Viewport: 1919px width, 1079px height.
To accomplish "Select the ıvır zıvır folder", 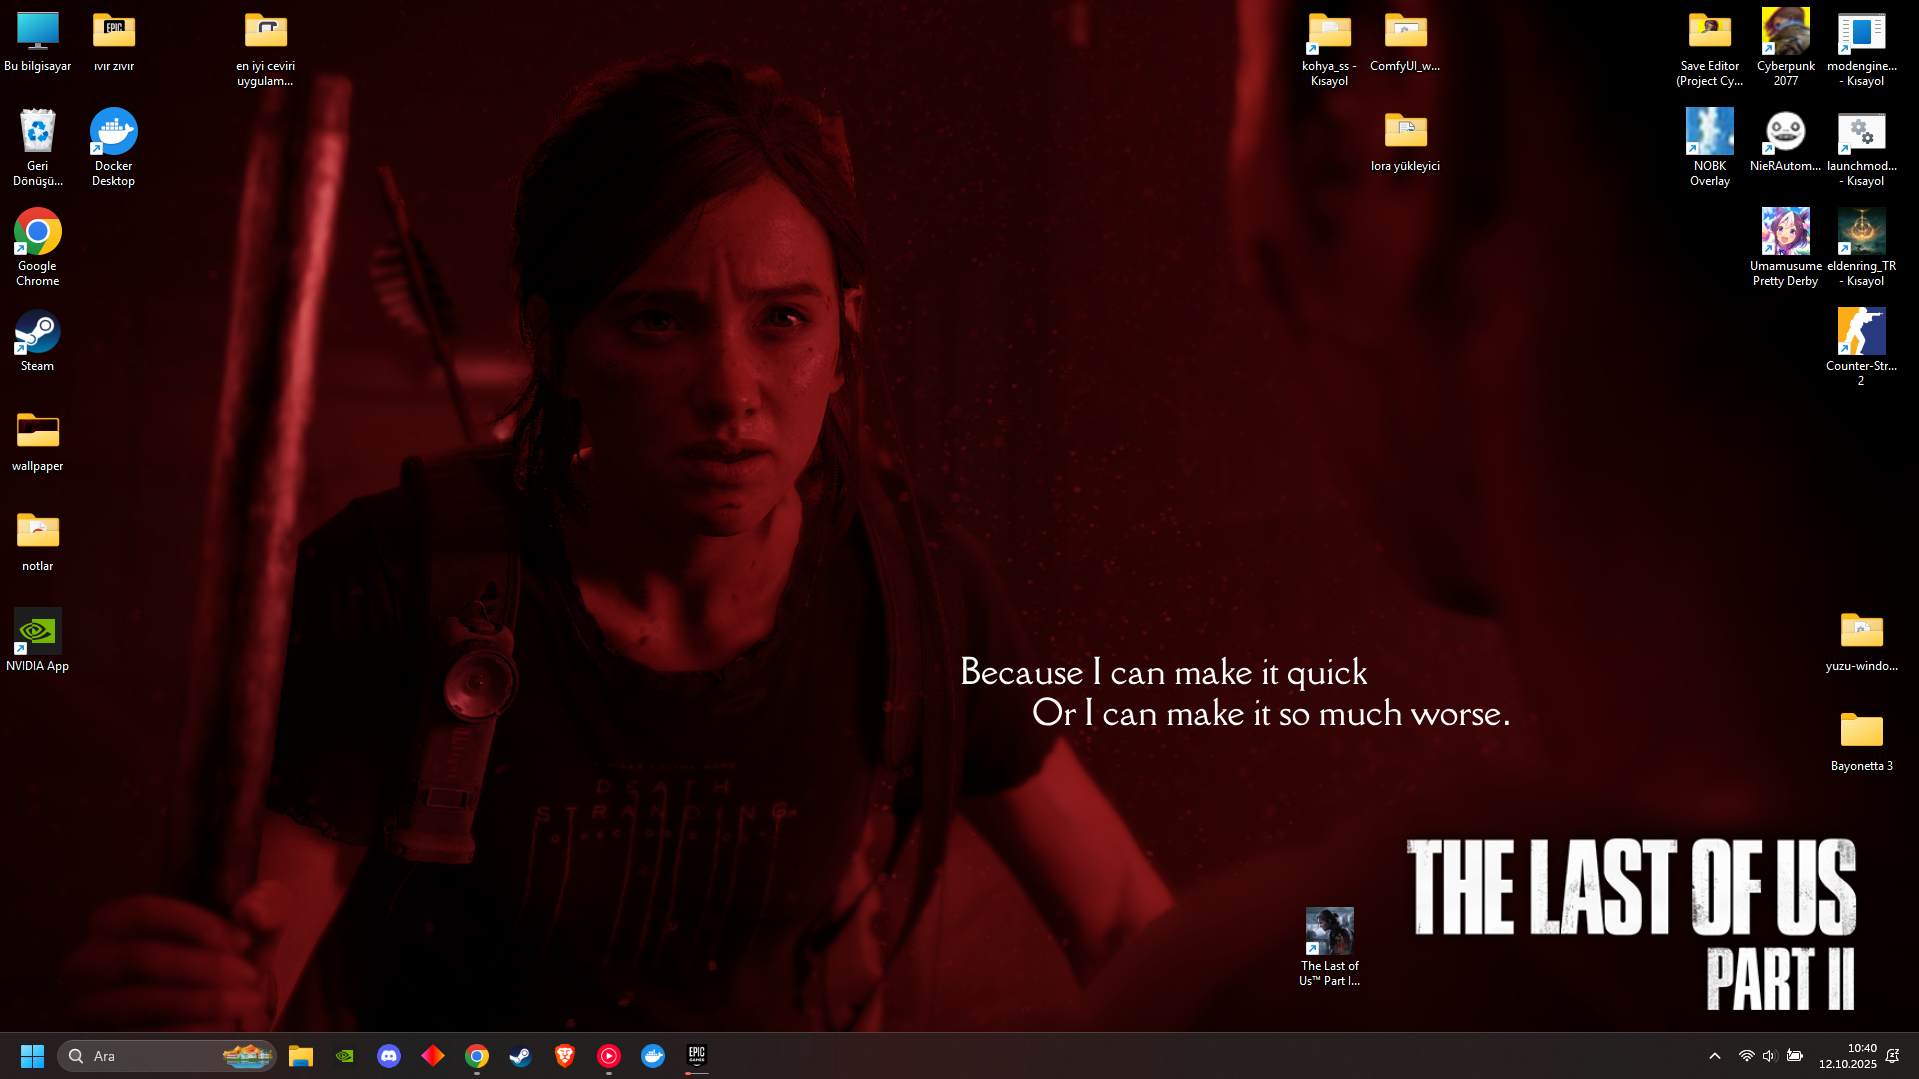I will [x=113, y=41].
